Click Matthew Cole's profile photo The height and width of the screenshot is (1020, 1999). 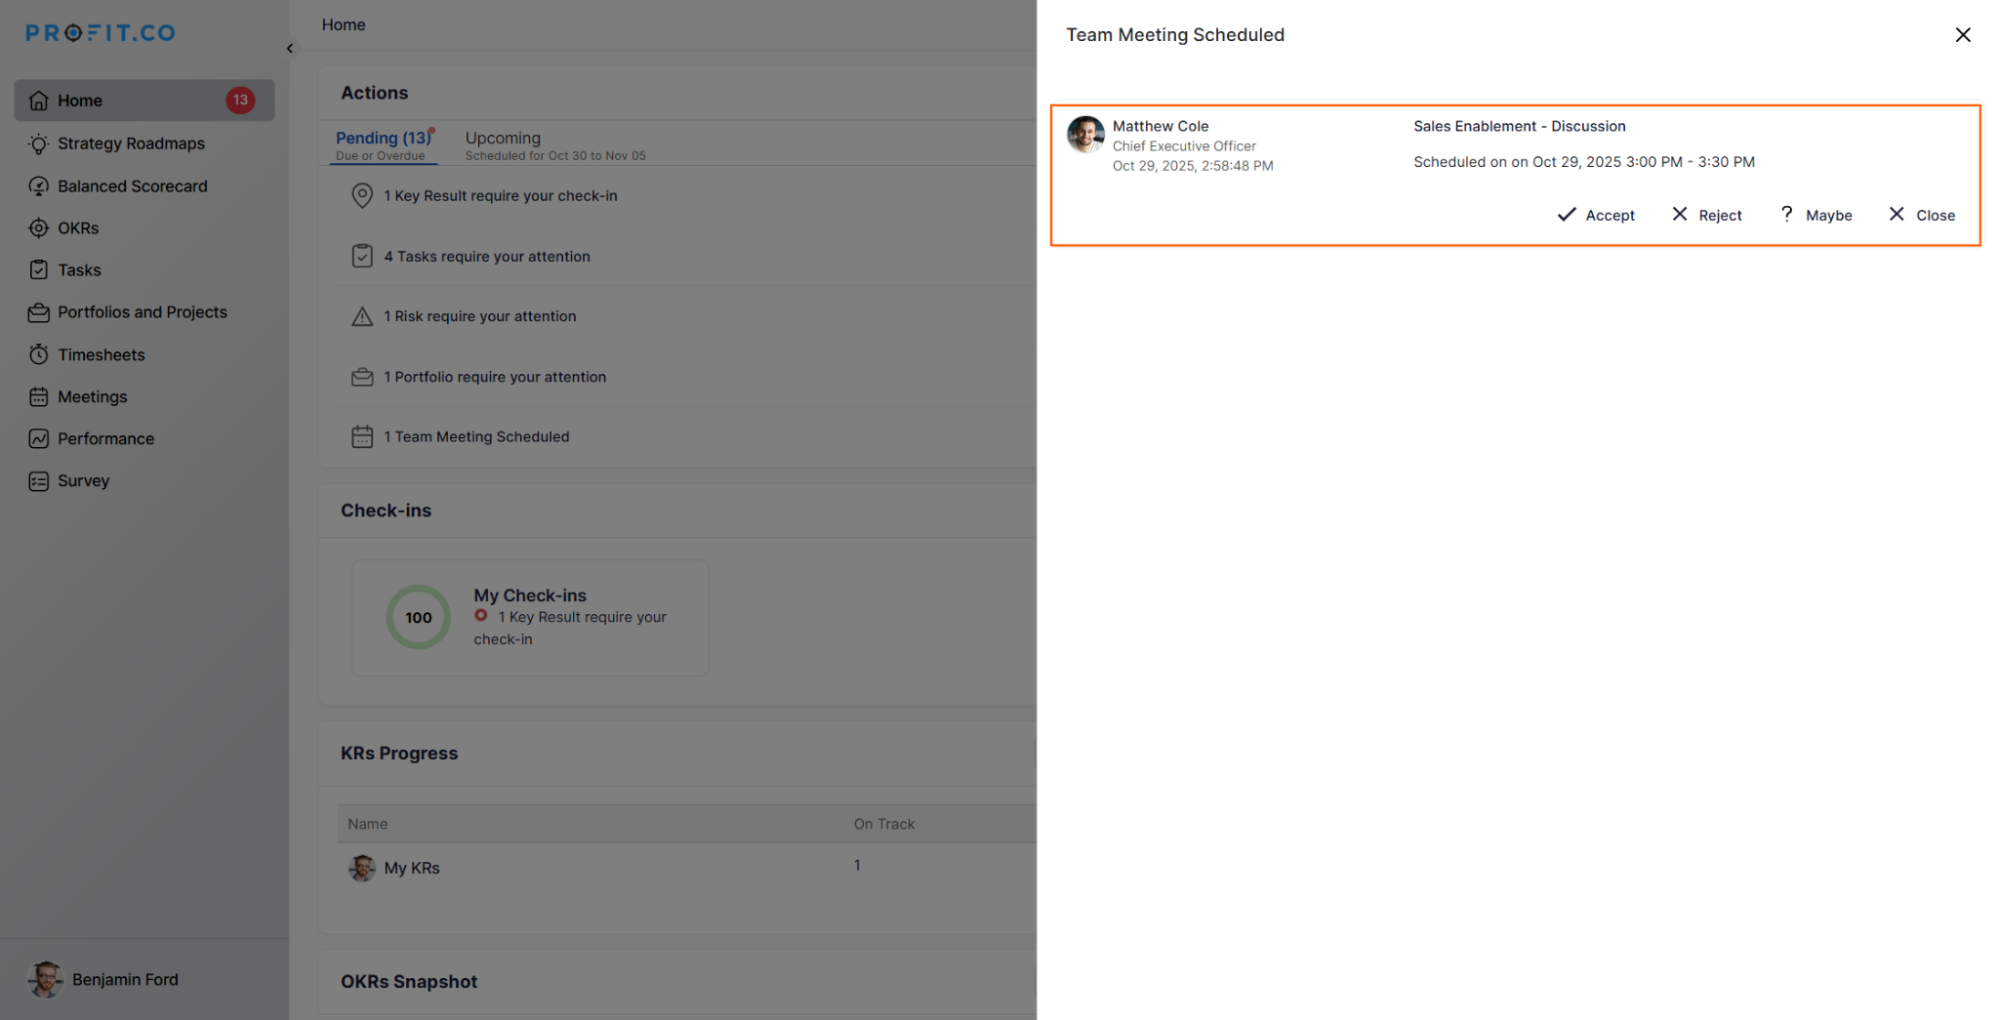coord(1086,134)
